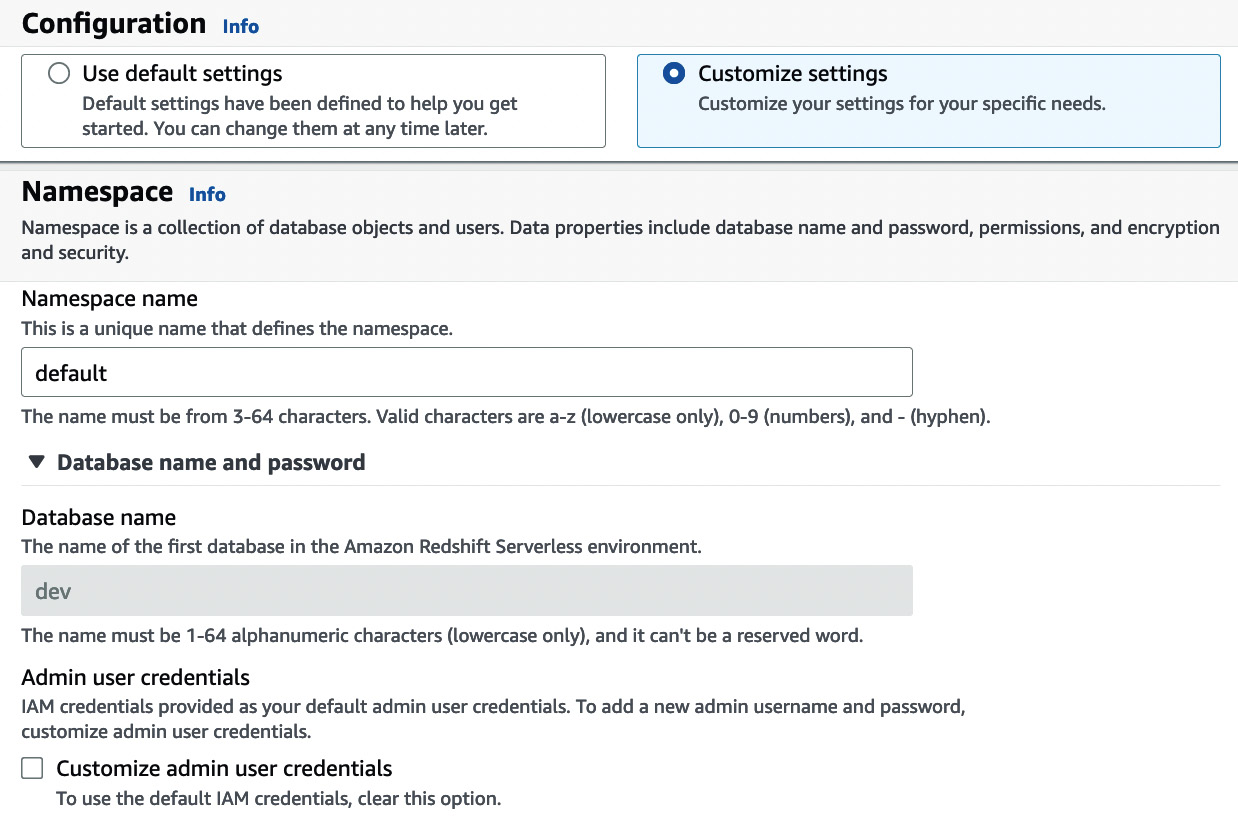This screenshot has height=821, width=1238.
Task: Click the 'Customize your settings for your specific needs' text
Action: point(902,104)
